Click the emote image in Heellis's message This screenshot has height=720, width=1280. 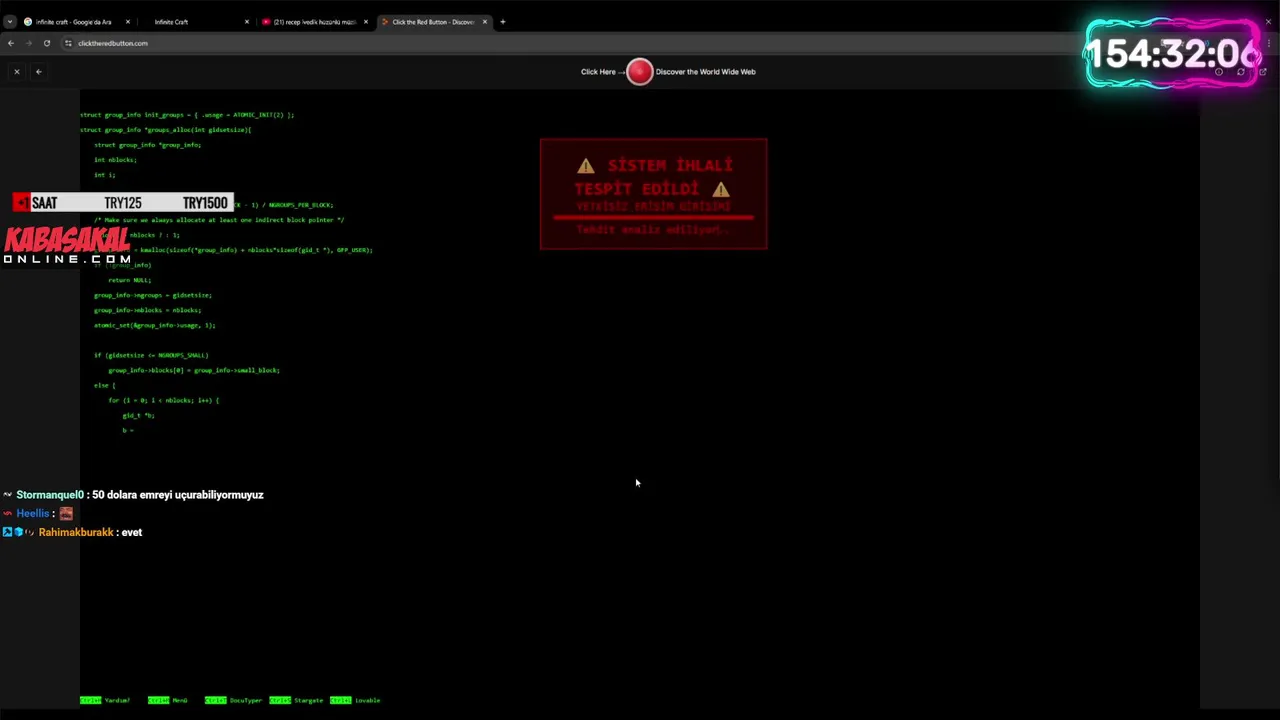pos(66,514)
